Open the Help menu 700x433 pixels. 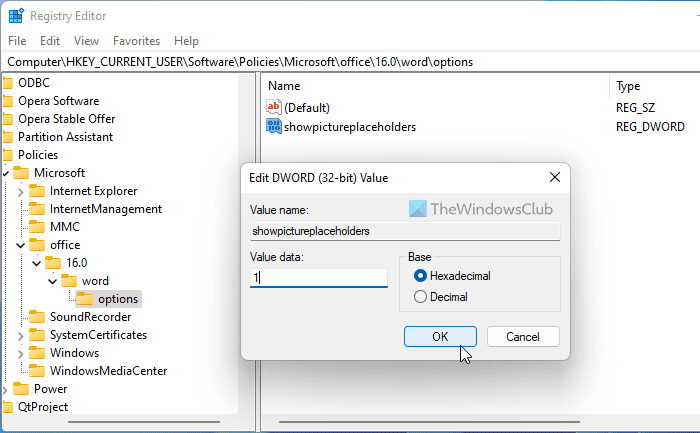coord(186,41)
